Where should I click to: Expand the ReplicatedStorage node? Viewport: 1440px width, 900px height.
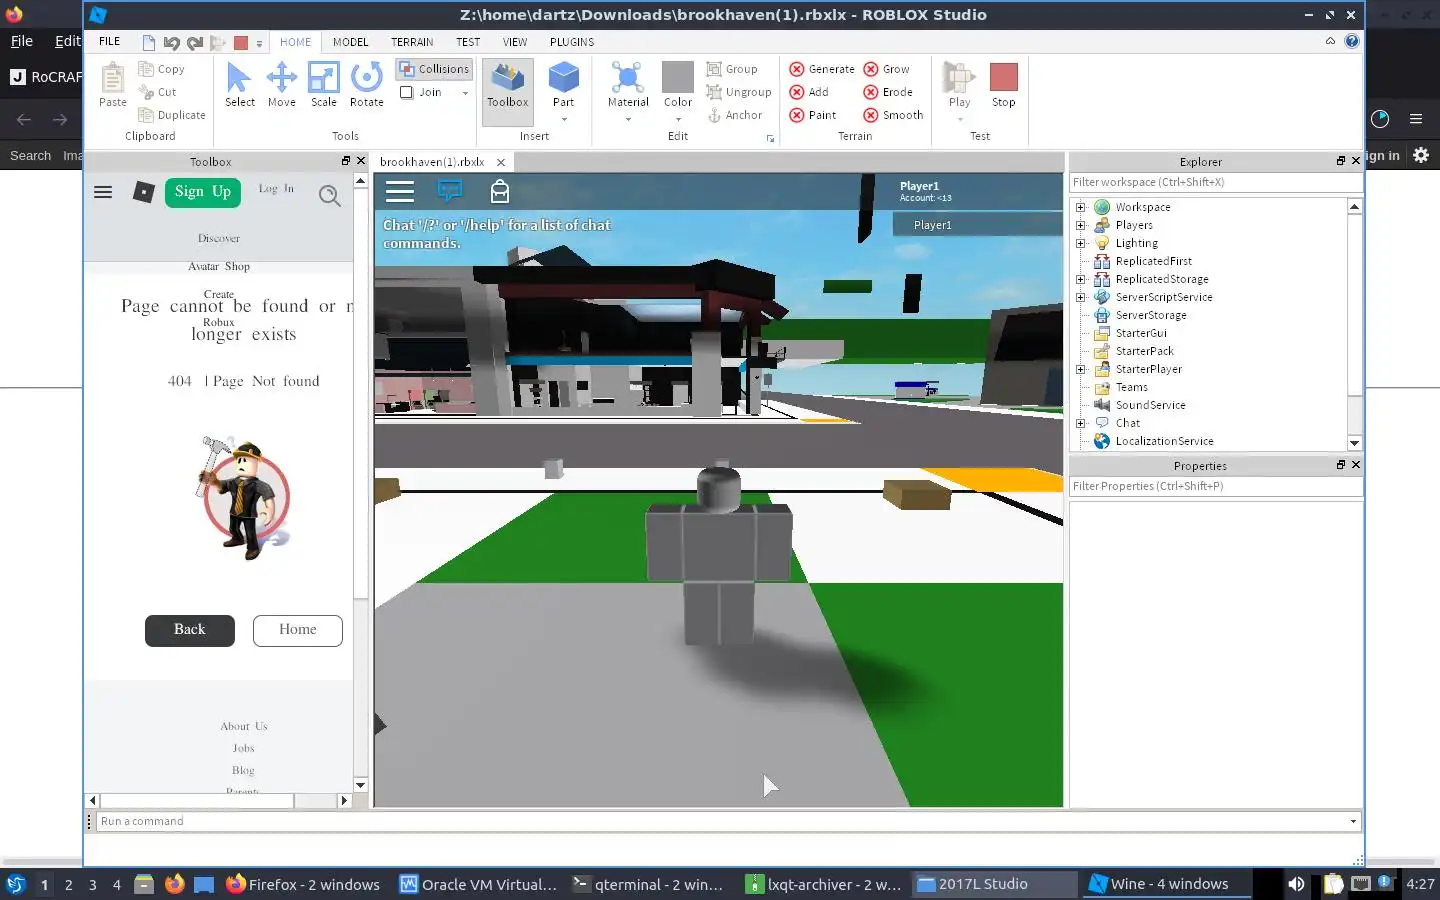click(1080, 279)
